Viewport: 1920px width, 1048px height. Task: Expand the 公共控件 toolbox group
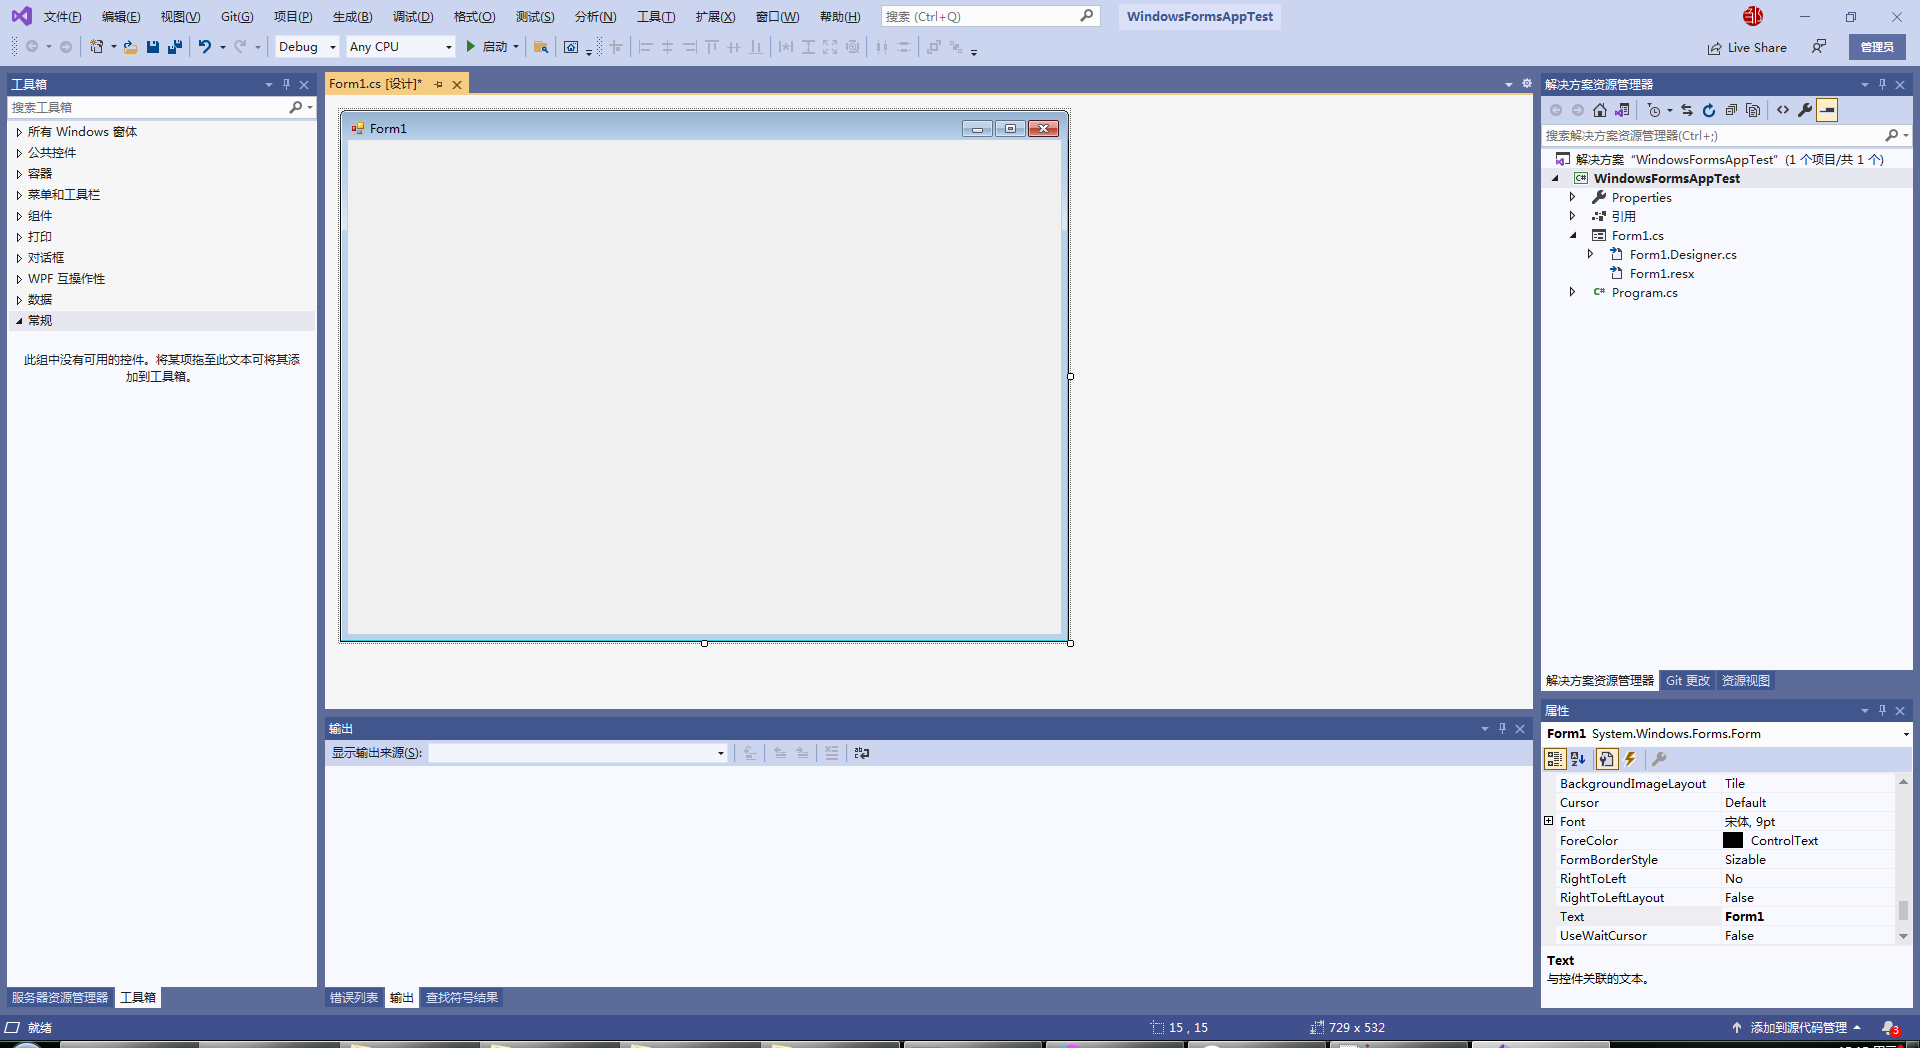(x=19, y=153)
